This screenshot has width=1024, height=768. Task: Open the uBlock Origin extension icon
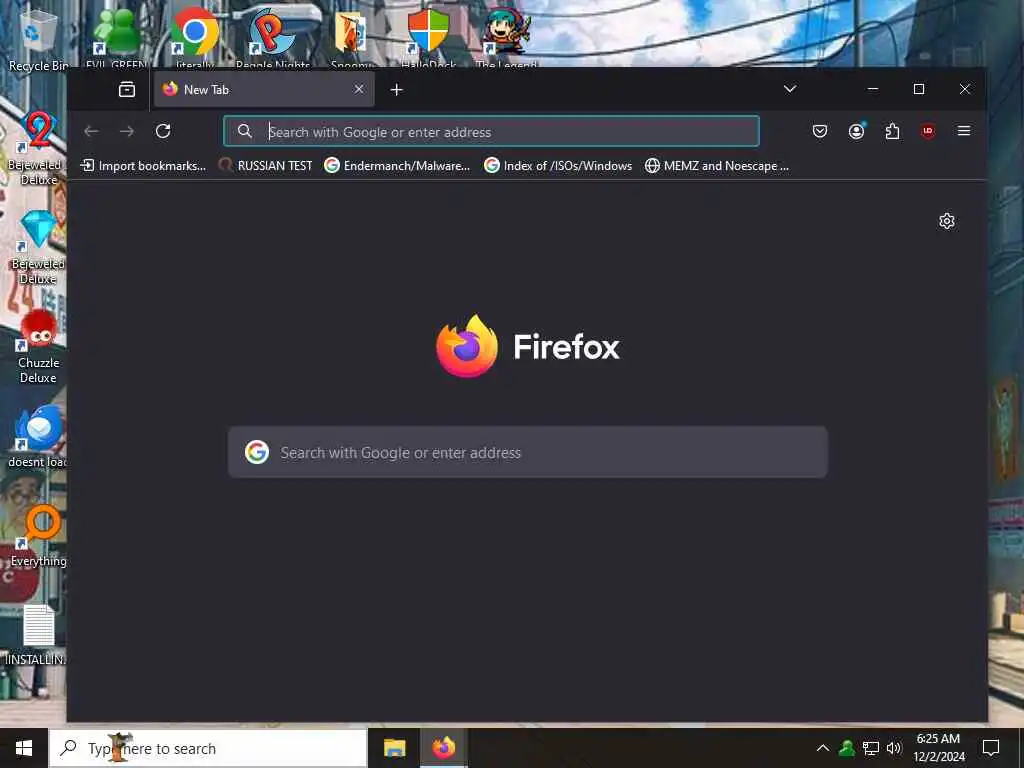pos(927,131)
